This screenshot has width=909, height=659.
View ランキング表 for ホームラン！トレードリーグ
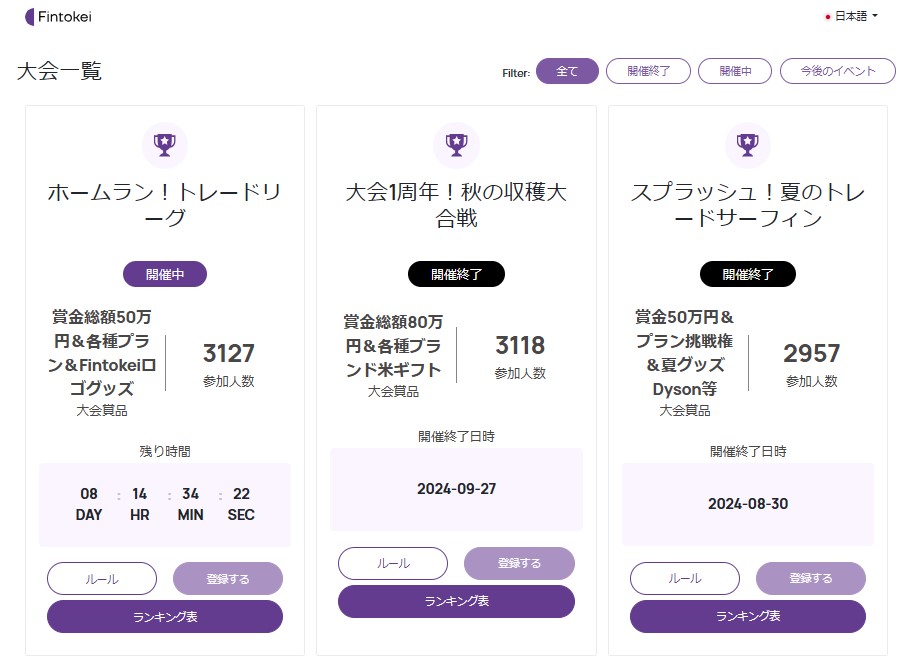165,616
